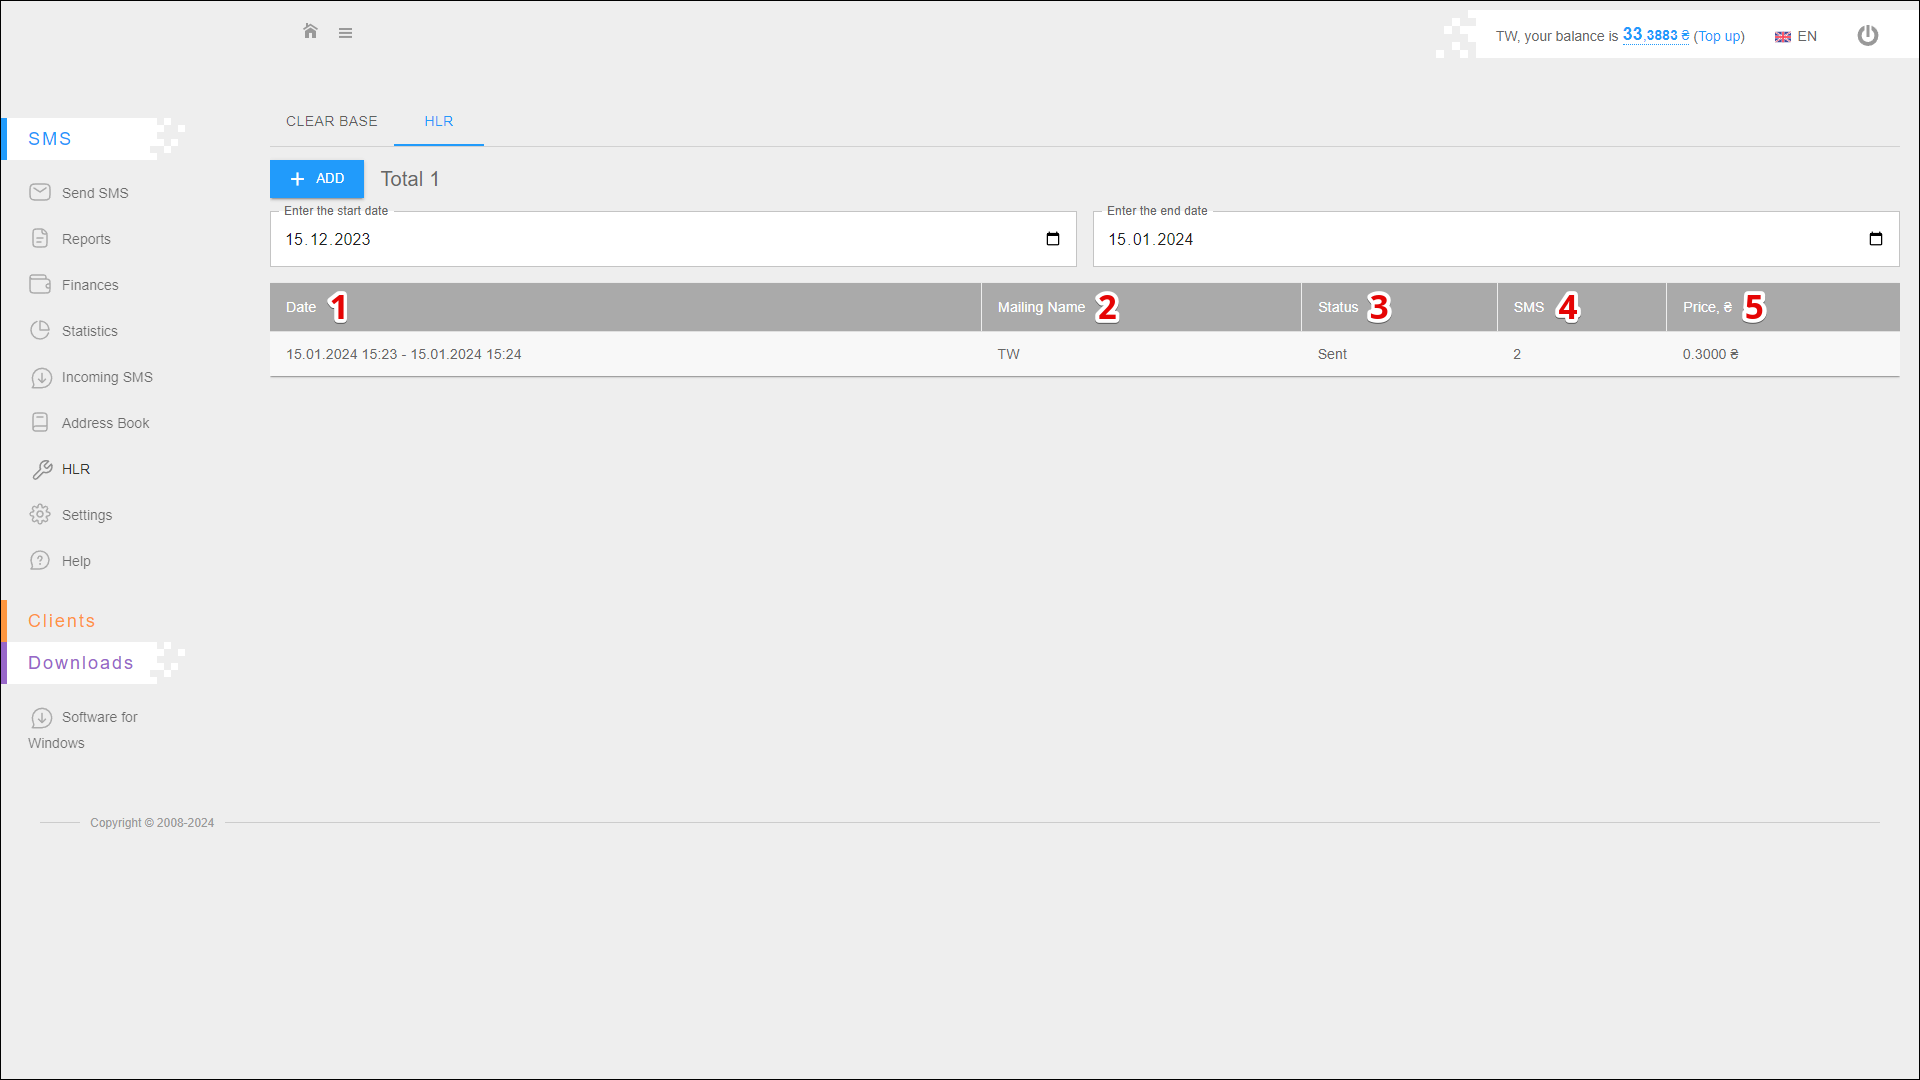Viewport: 1920px width, 1080px height.
Task: Click Software for Windows download link
Action: (x=99, y=717)
